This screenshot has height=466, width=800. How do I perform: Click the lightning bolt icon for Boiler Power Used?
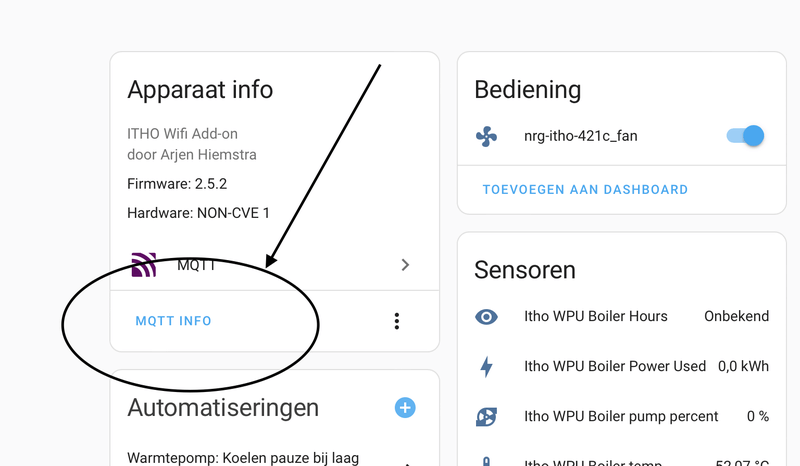(x=487, y=366)
